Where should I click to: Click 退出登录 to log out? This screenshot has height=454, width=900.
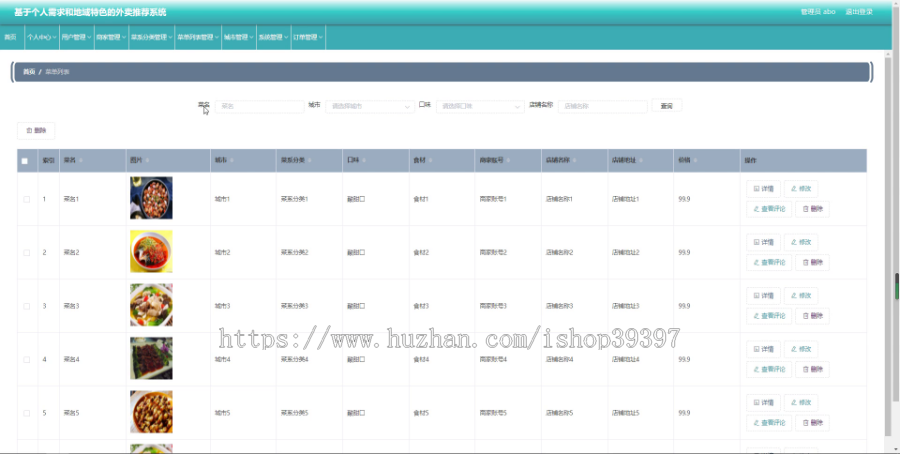tap(859, 11)
